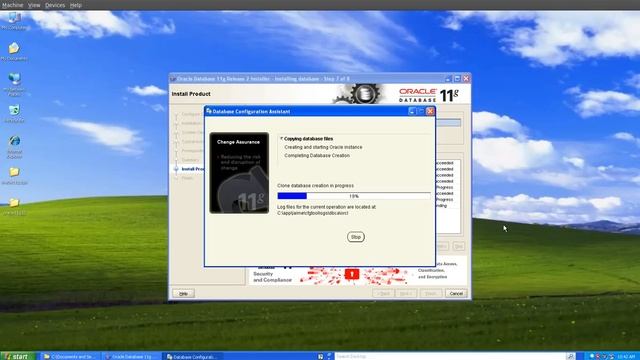
Task: Click the Change Assurance 11g image
Action: (239, 173)
